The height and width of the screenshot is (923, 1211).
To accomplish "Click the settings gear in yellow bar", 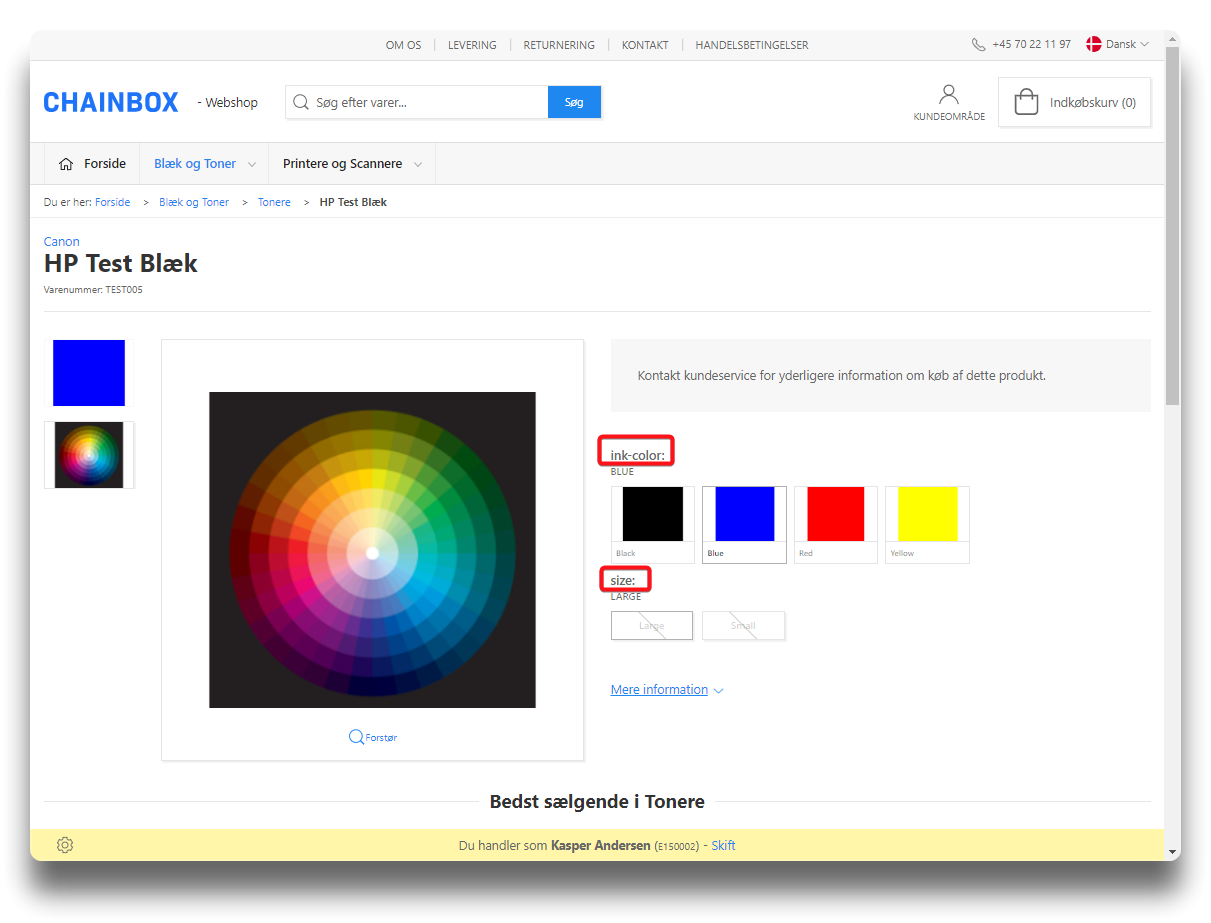I will [65, 845].
